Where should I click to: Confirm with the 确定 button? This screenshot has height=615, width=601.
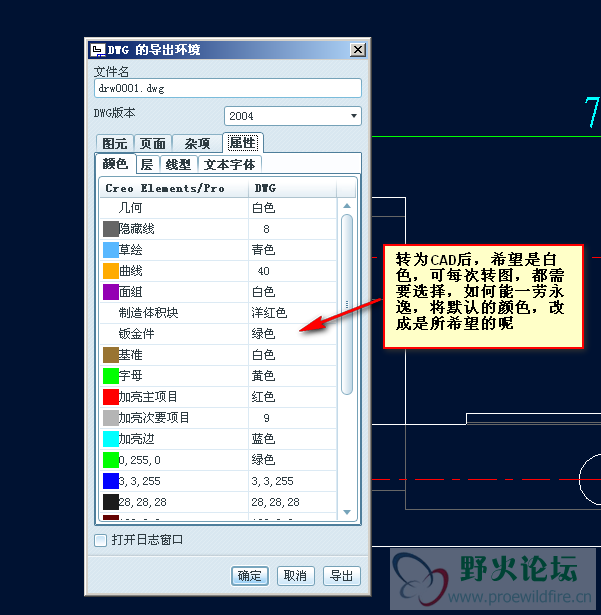pos(250,576)
